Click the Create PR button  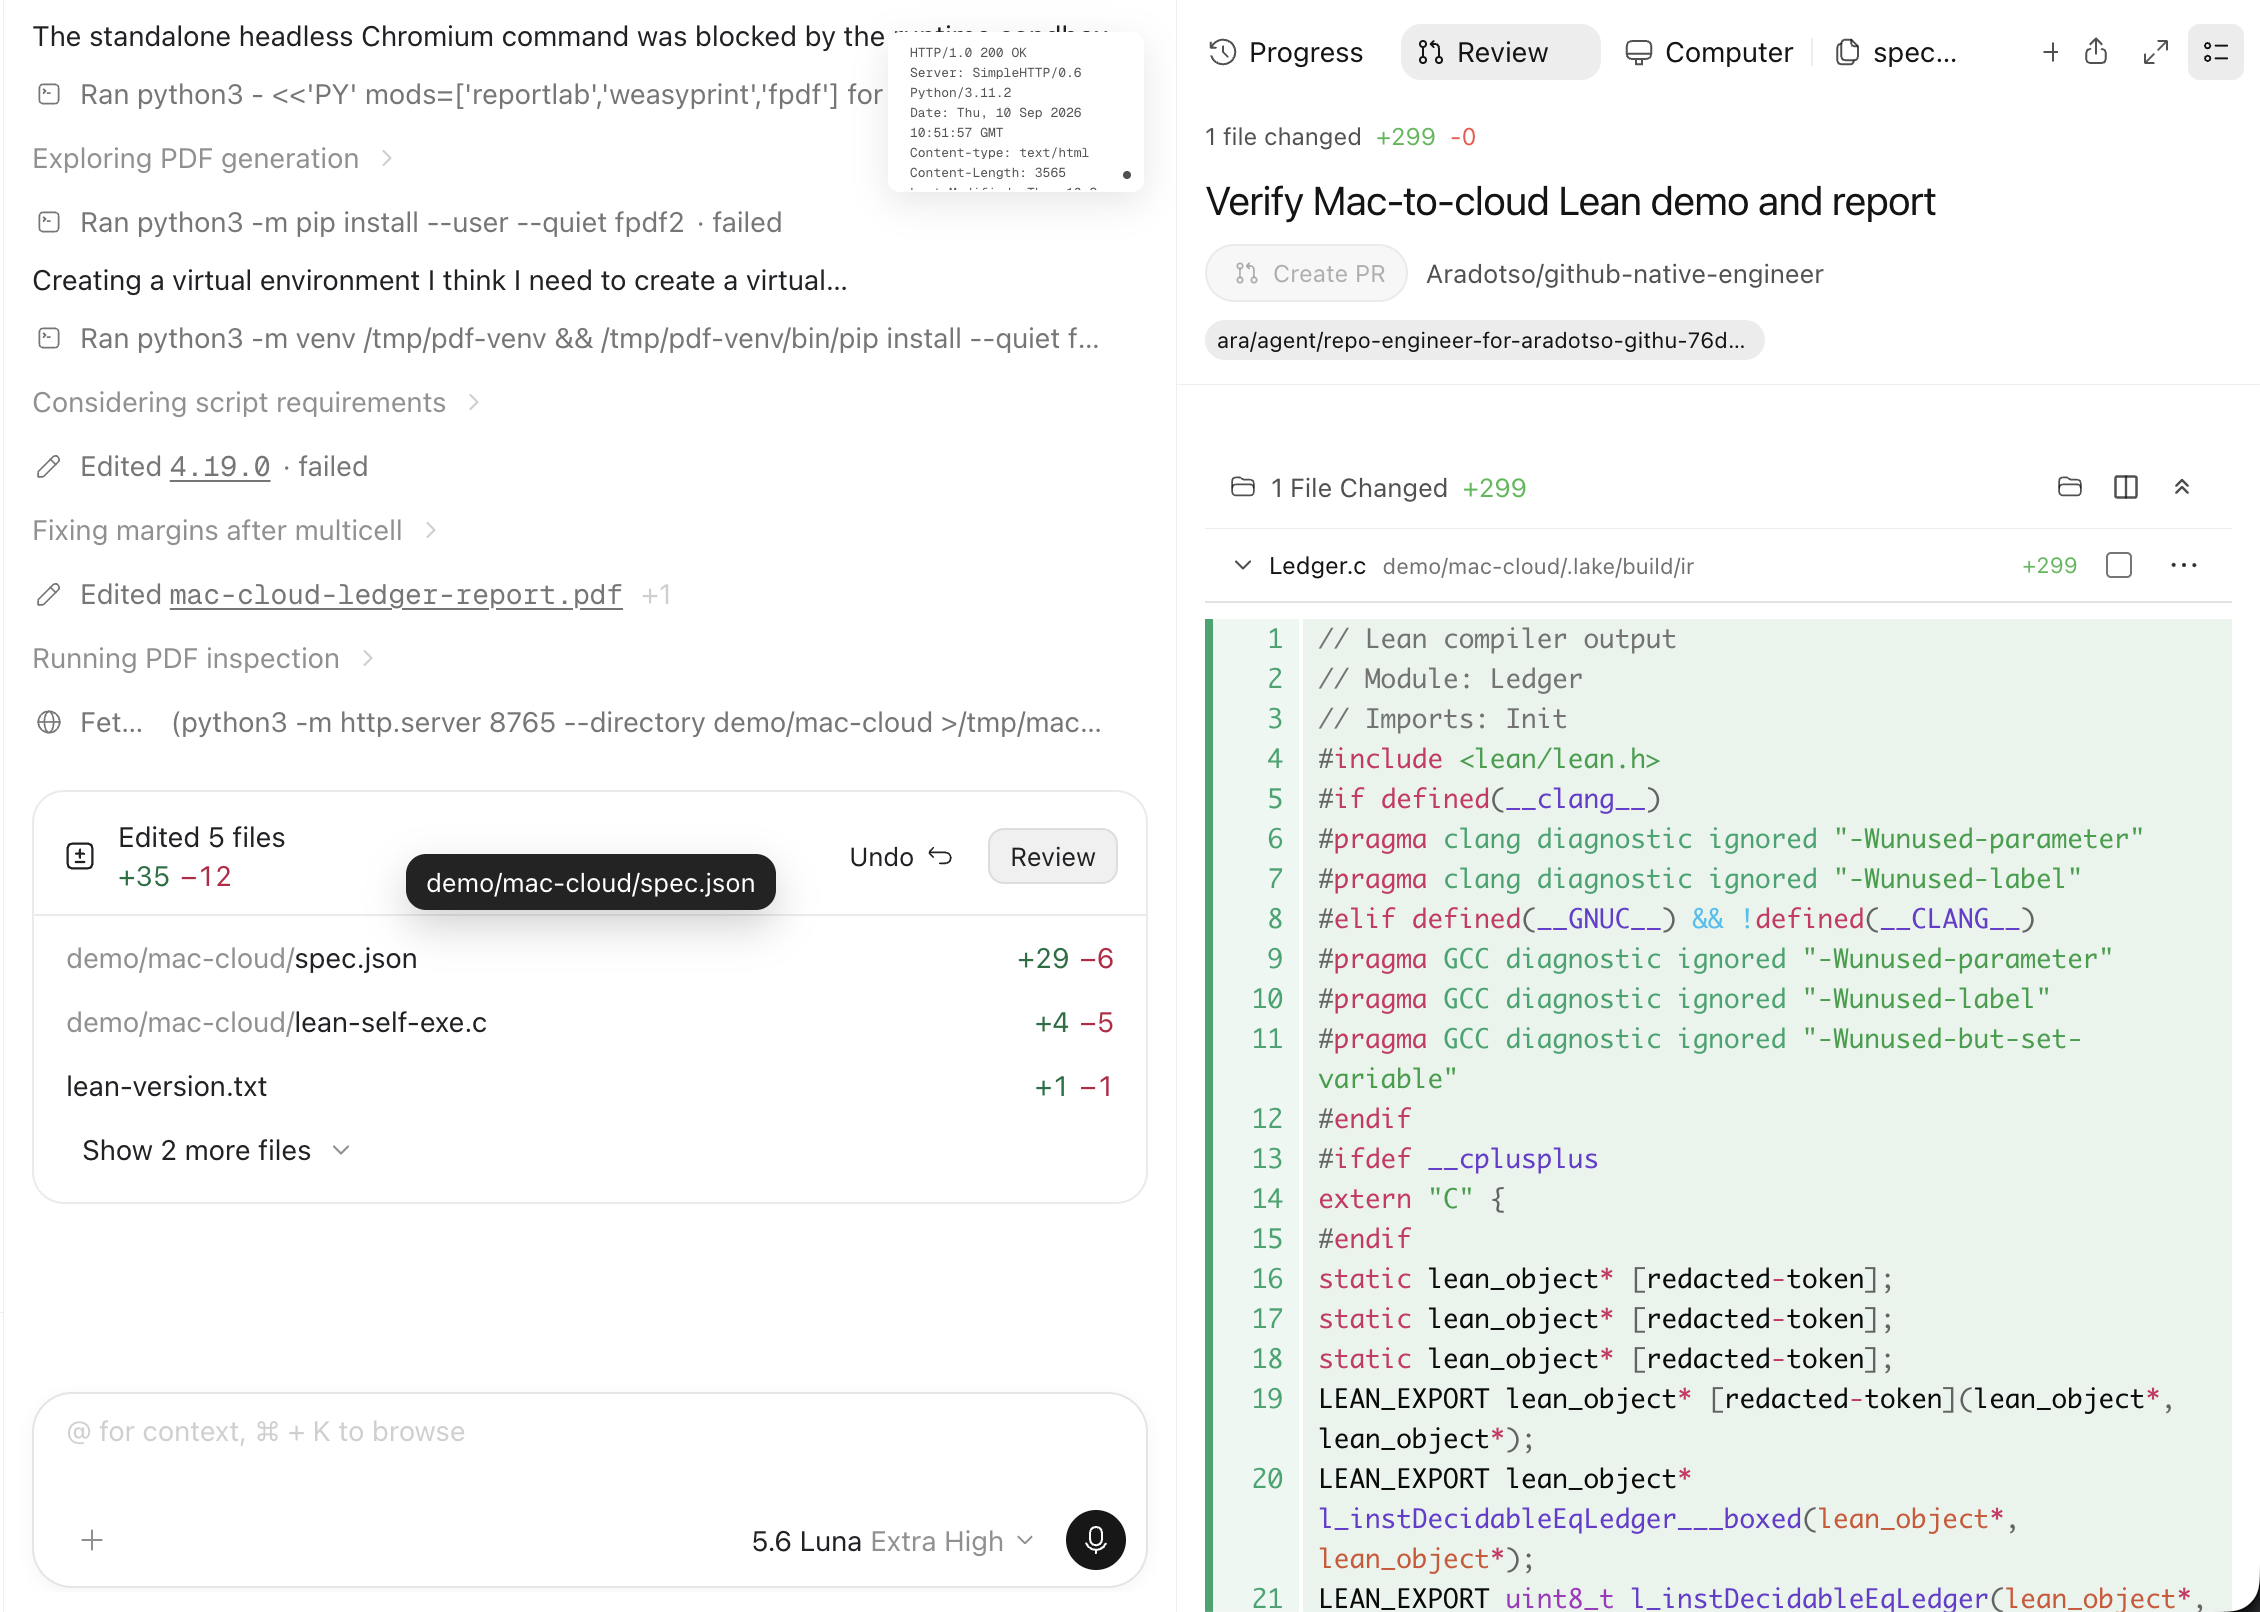tap(1306, 274)
